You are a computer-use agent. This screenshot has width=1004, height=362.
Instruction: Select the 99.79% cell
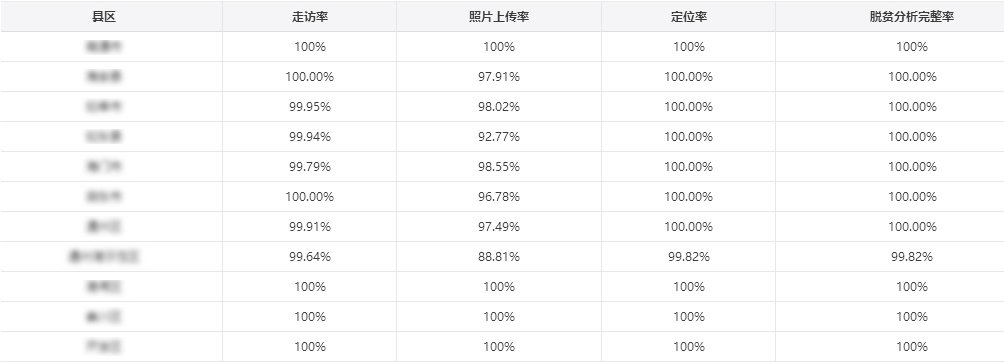[x=310, y=167]
